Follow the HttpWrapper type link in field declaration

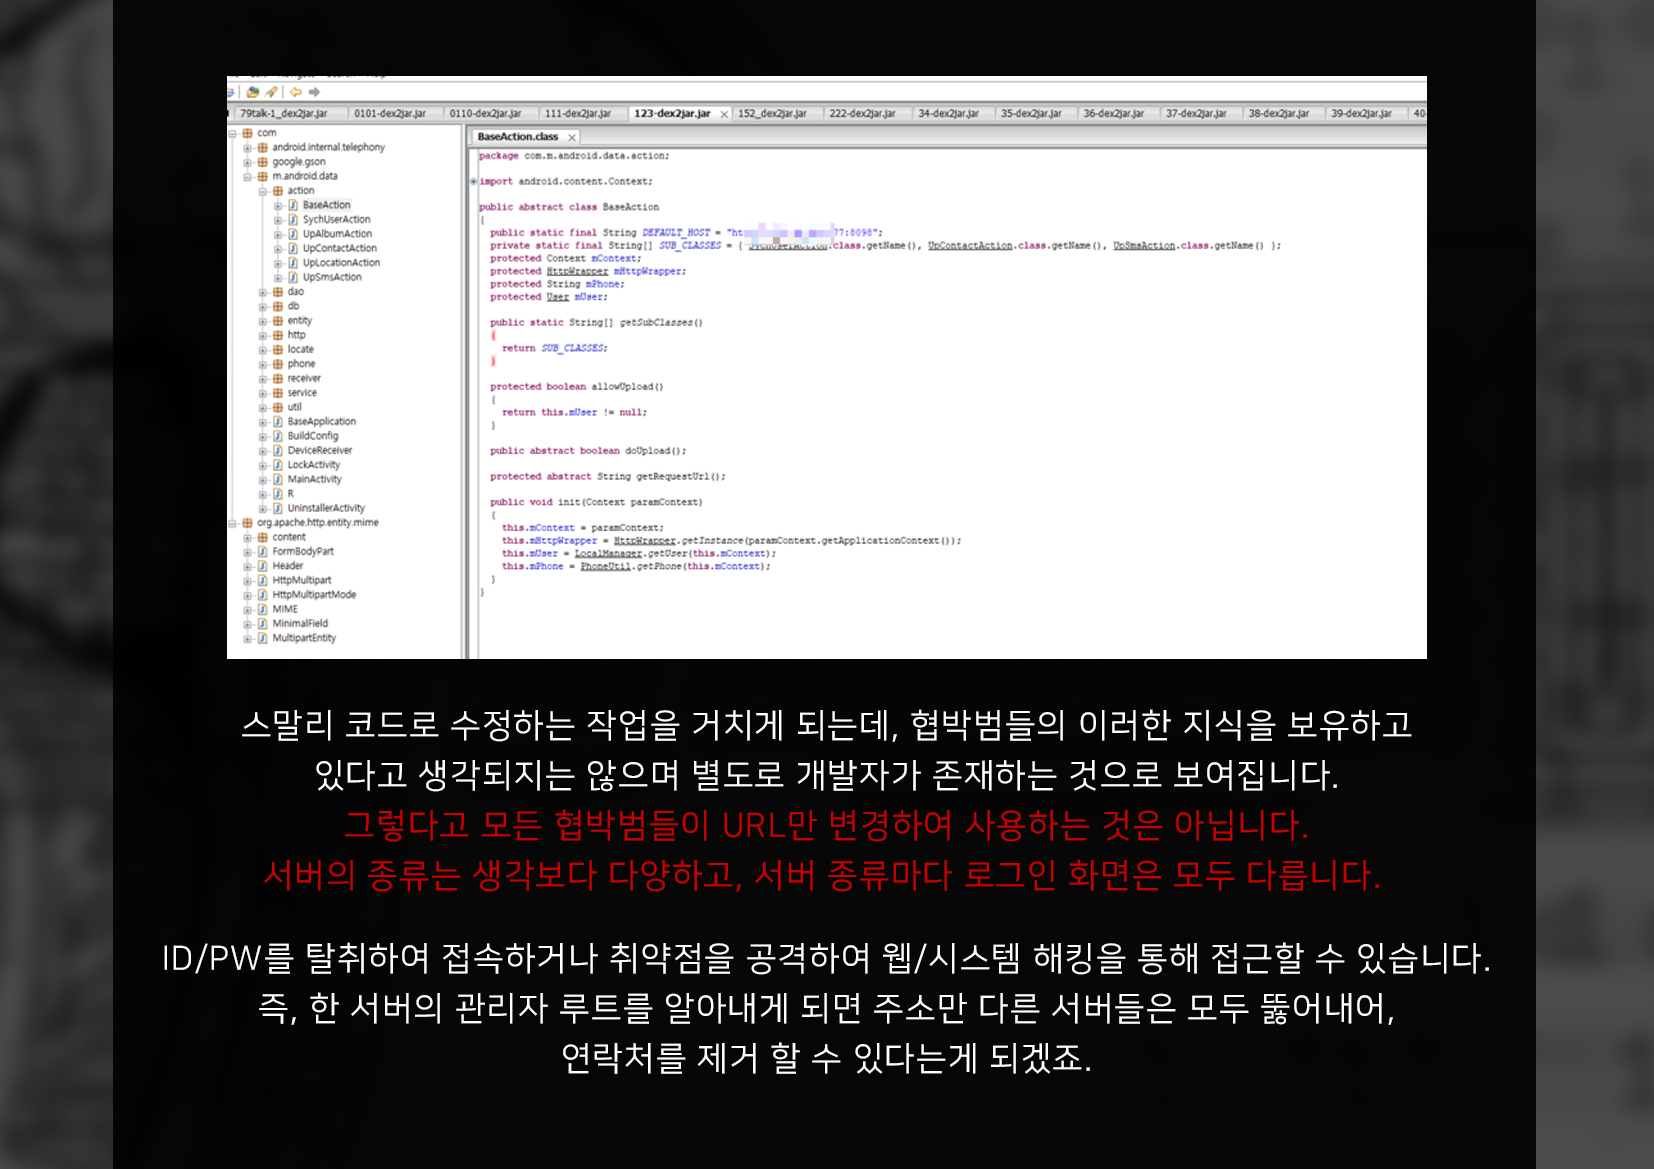577,272
